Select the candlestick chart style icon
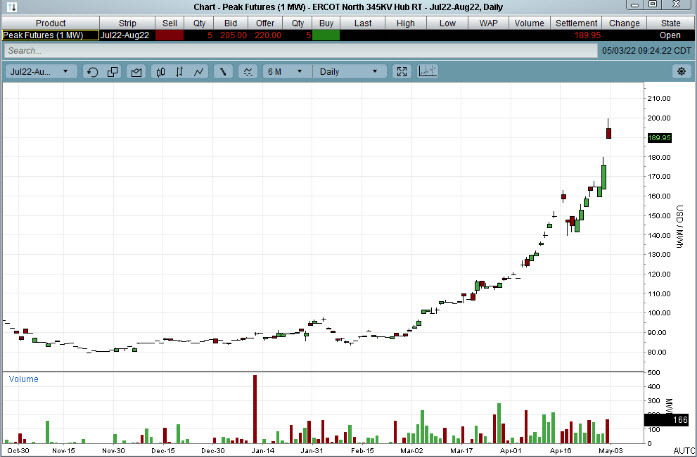The height and width of the screenshot is (457, 697). point(159,72)
